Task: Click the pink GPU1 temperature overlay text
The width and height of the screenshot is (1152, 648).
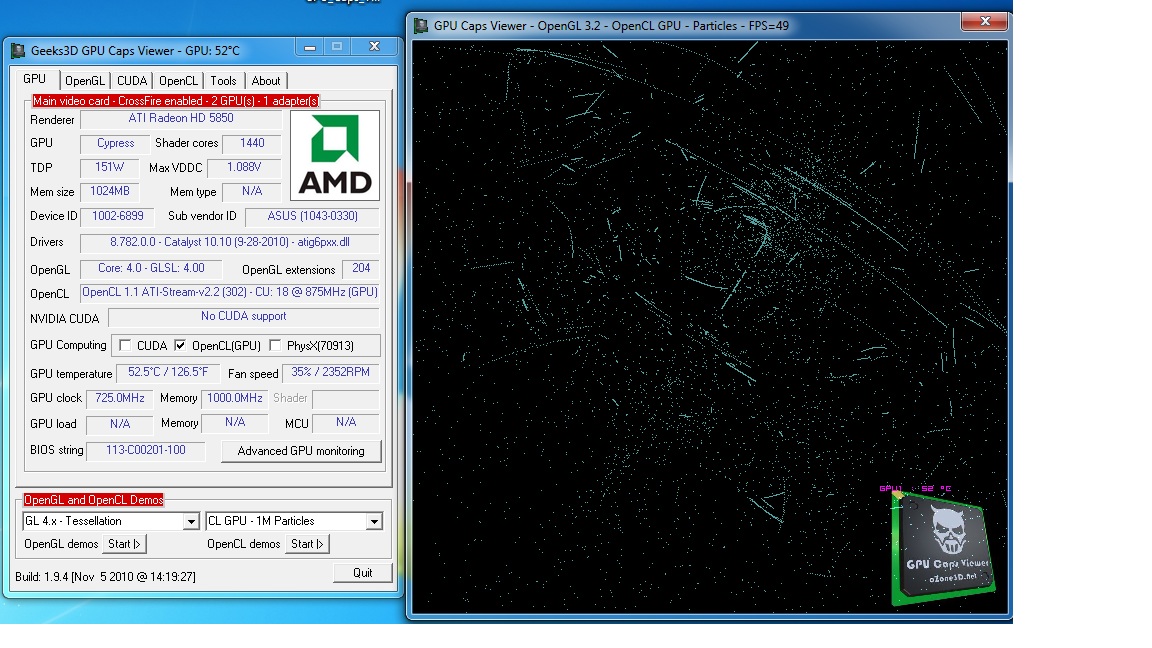Action: coord(915,488)
